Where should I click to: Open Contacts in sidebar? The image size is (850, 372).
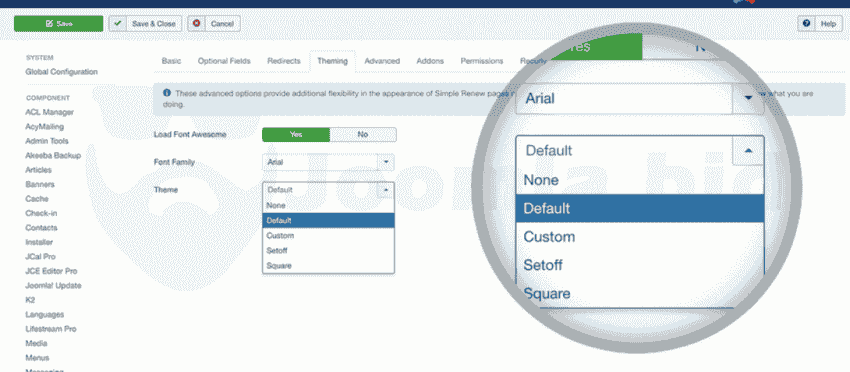41,228
